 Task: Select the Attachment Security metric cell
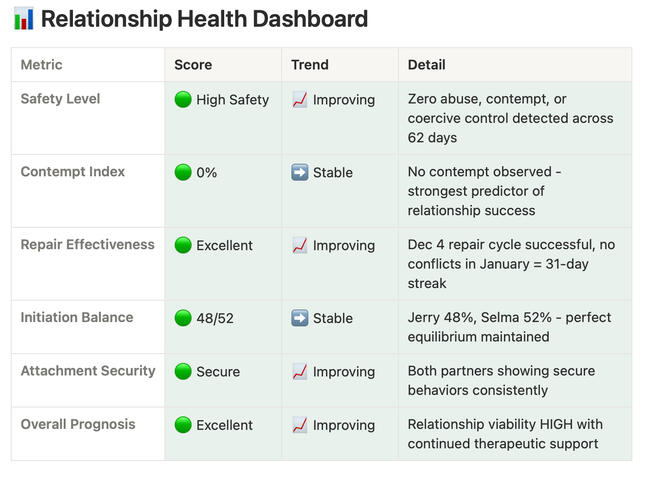88,371
